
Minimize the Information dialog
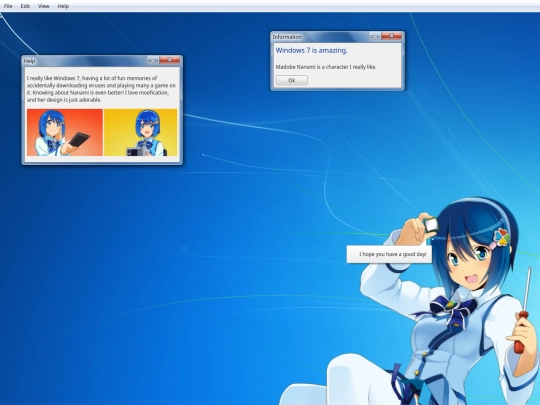coord(375,36)
